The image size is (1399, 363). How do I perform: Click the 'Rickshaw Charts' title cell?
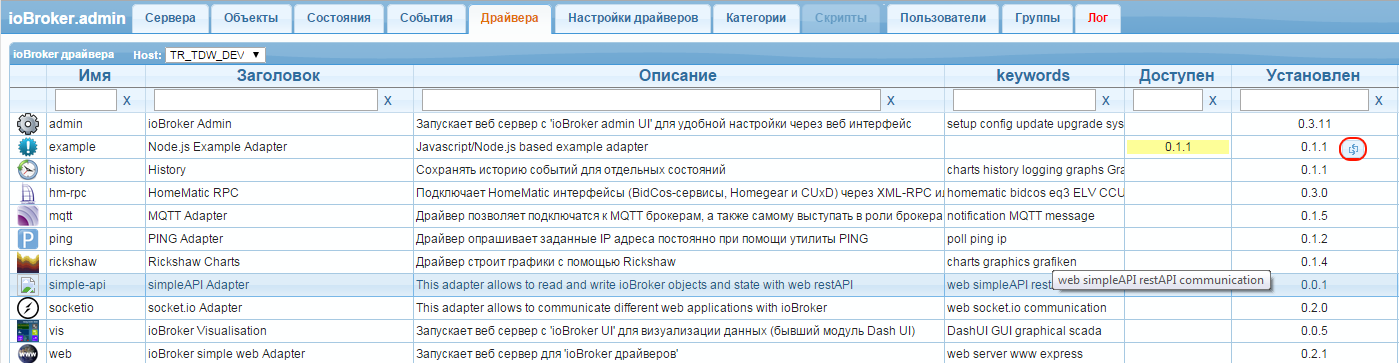[x=278, y=262]
